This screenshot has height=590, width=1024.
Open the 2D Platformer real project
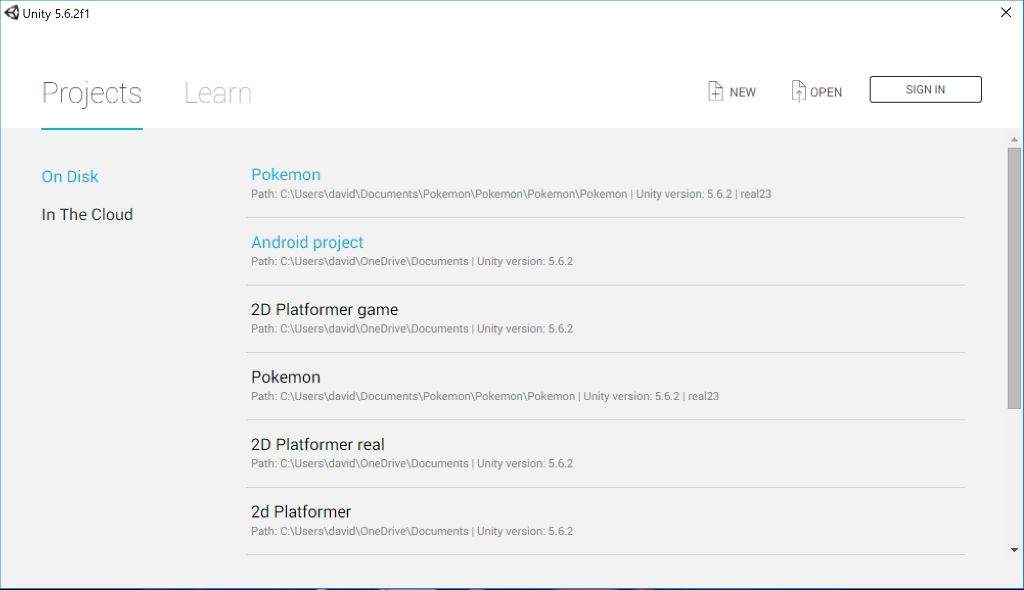[x=605, y=453]
